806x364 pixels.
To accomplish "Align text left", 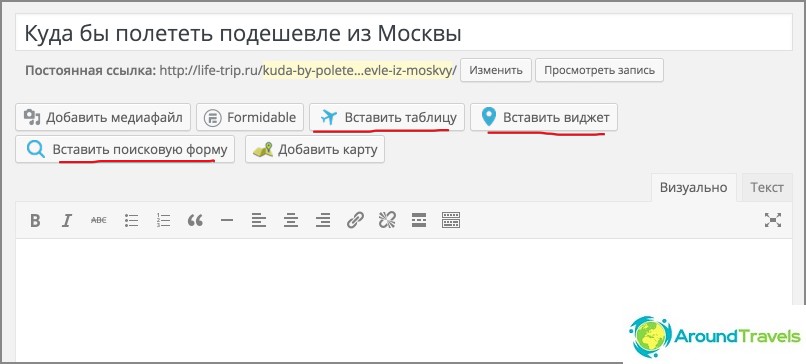I will pos(259,221).
